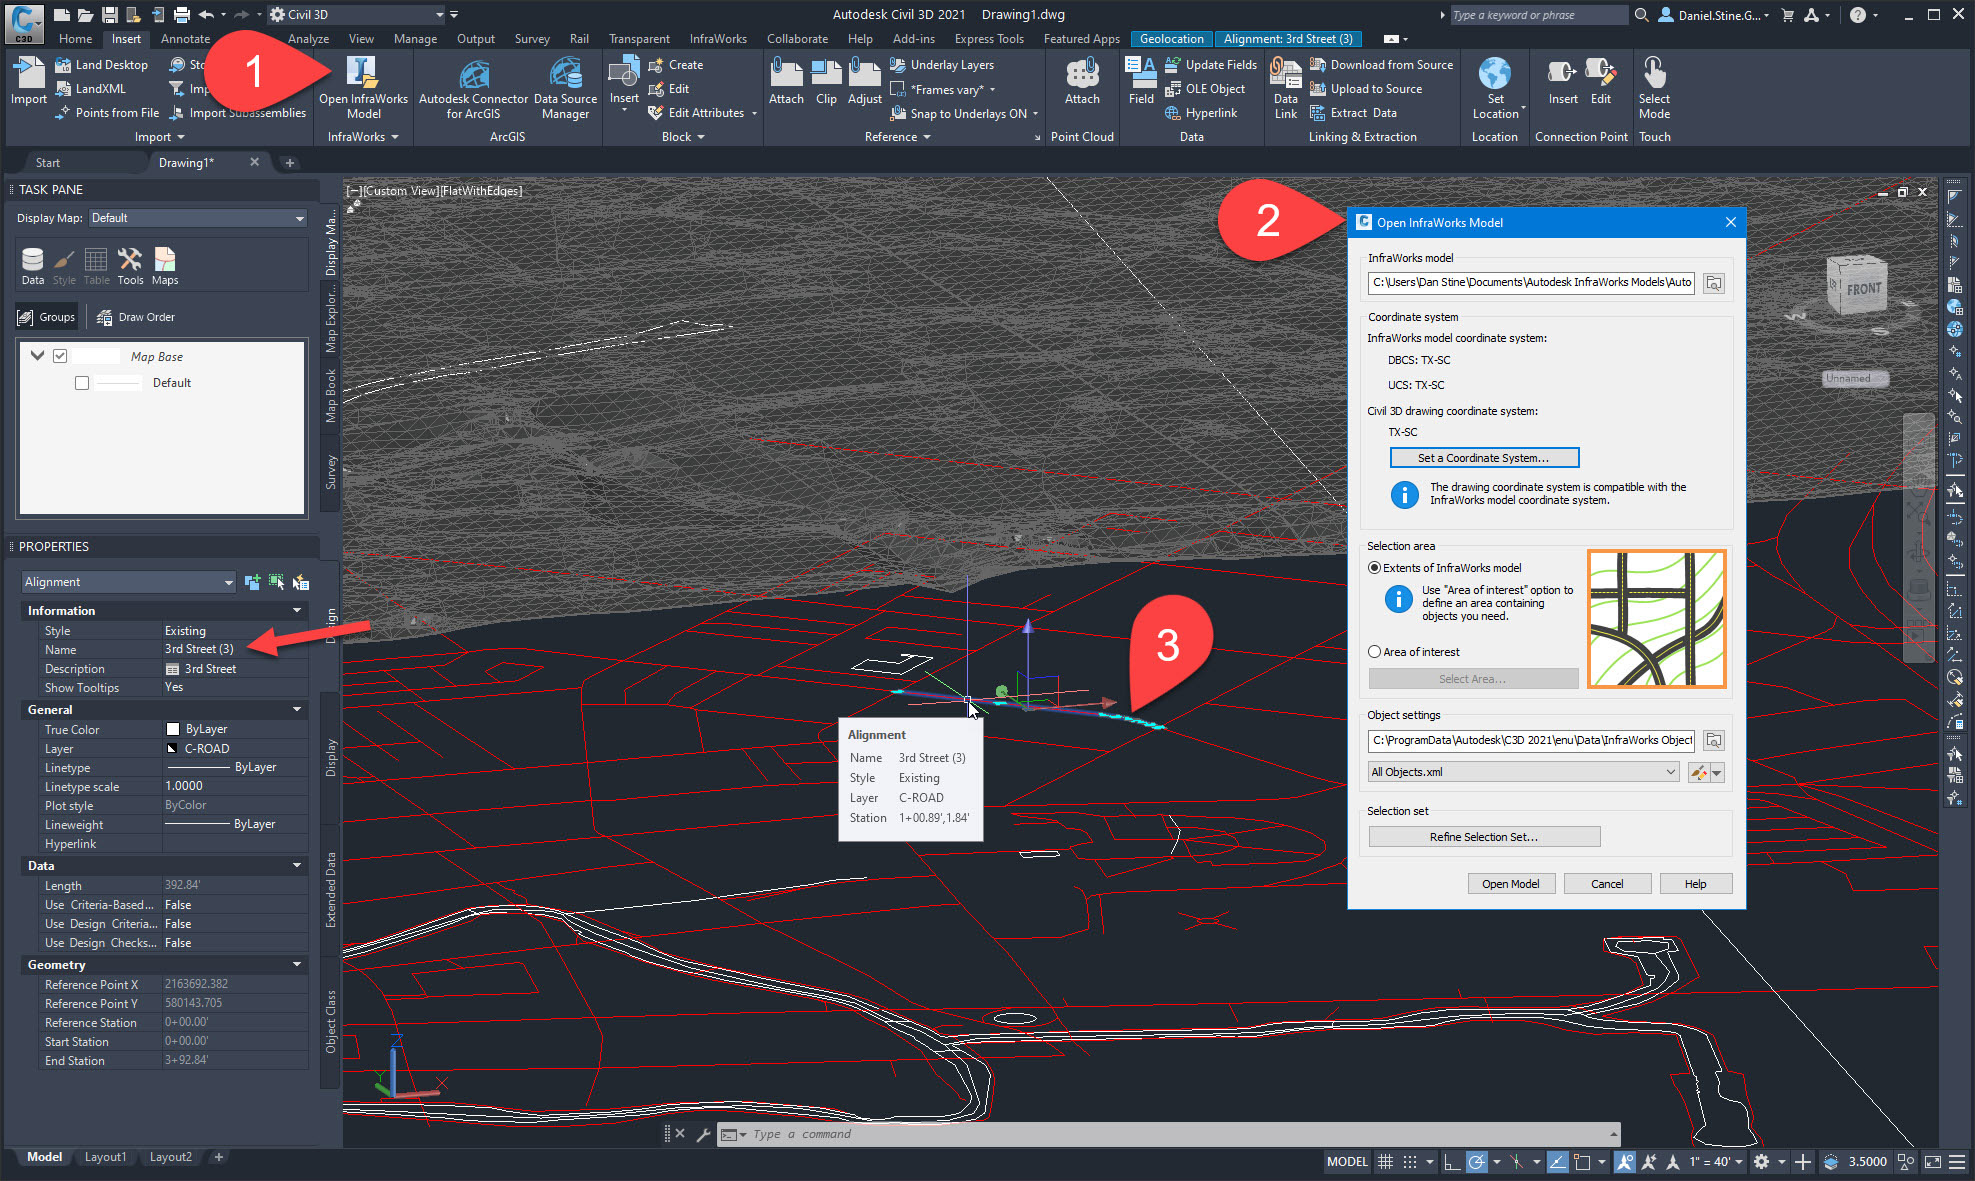Viewport: 1975px width, 1181px height.
Task: Open Data Source Manager
Action: tap(565, 88)
